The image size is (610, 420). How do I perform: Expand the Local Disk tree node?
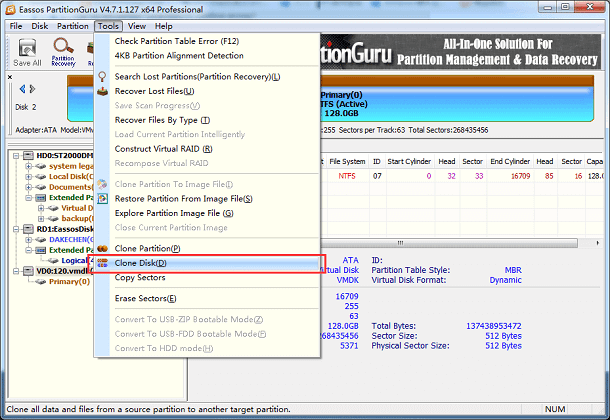(x=28, y=177)
